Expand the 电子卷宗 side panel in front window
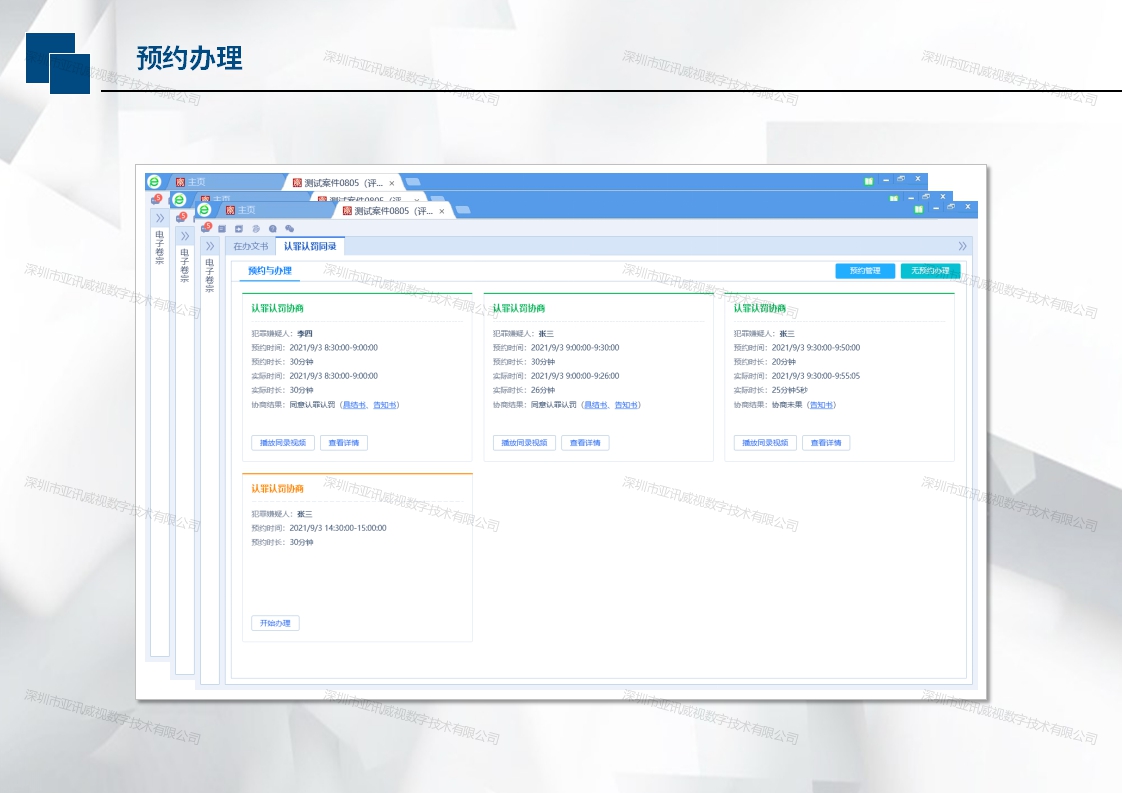The image size is (1122, 793). pyautogui.click(x=210, y=246)
